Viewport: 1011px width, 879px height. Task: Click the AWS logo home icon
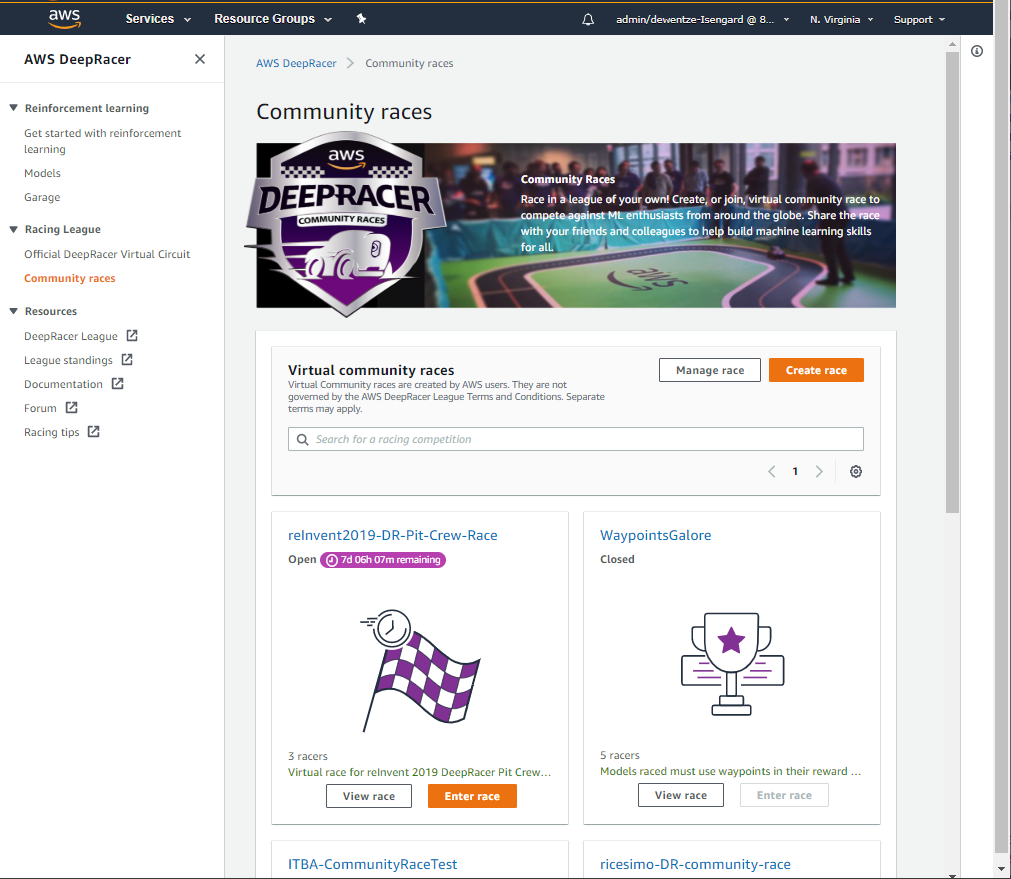click(64, 18)
